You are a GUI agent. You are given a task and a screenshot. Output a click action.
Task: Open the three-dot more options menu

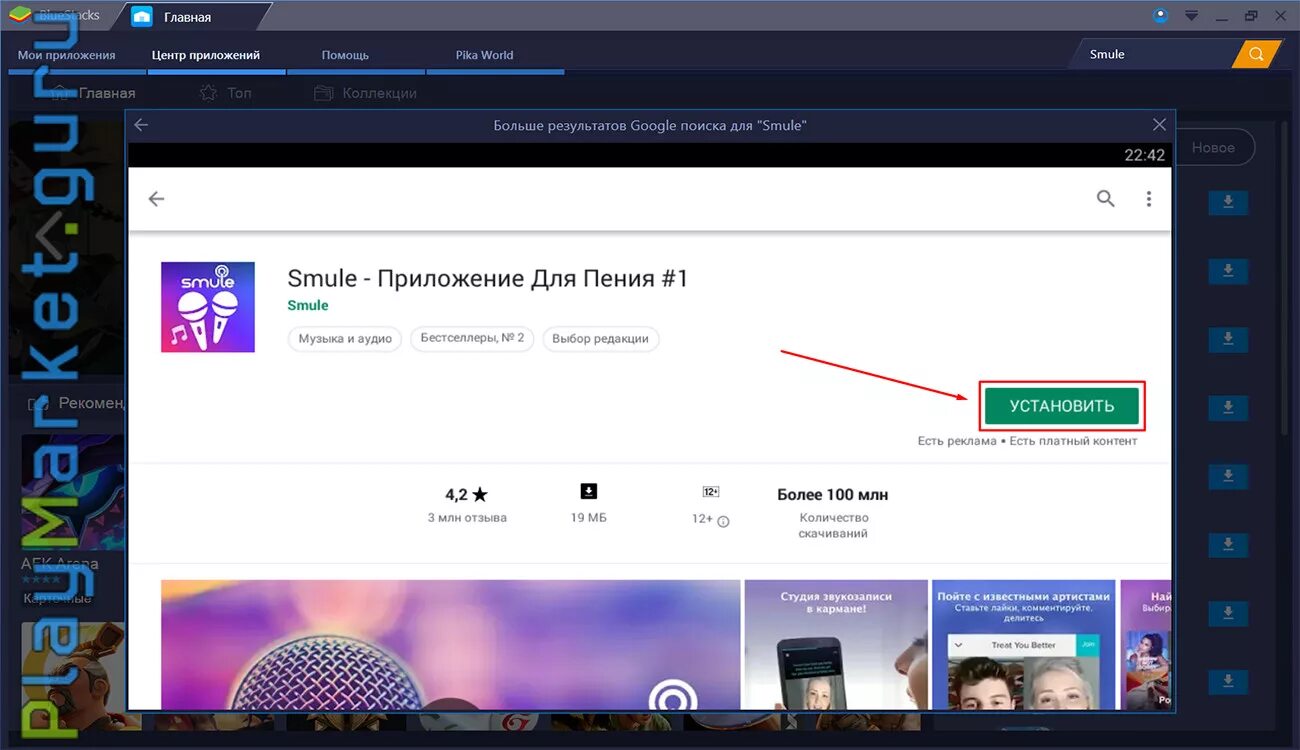click(x=1149, y=199)
